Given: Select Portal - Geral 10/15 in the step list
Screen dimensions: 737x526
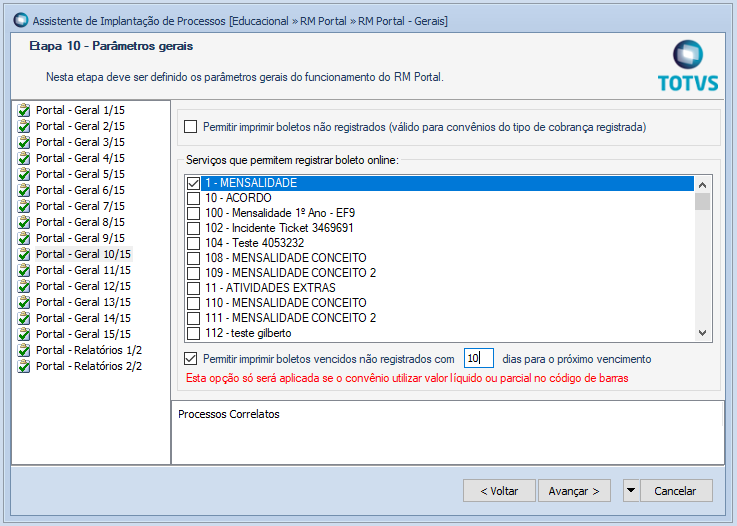Looking at the screenshot, I should click(x=83, y=254).
